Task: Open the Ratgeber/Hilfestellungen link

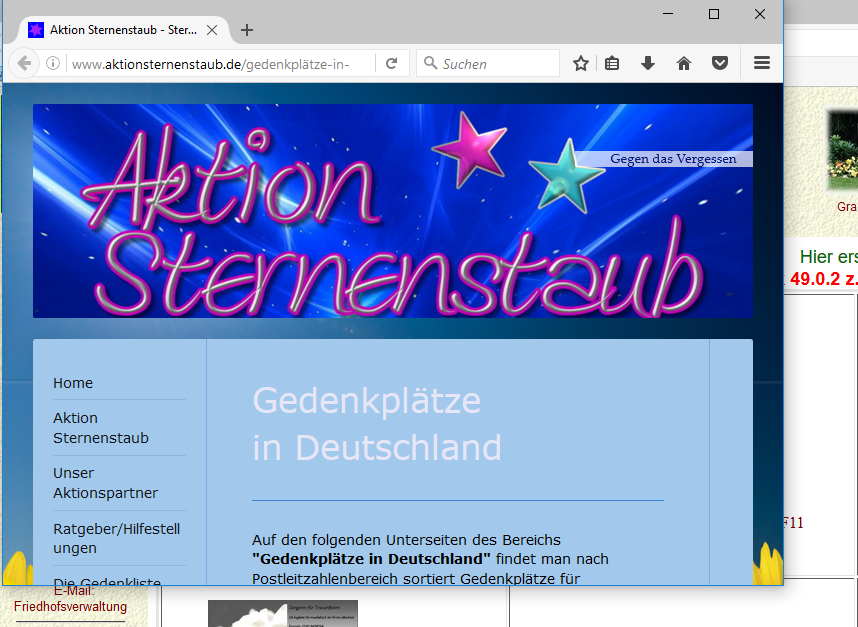Action: pyautogui.click(x=116, y=538)
